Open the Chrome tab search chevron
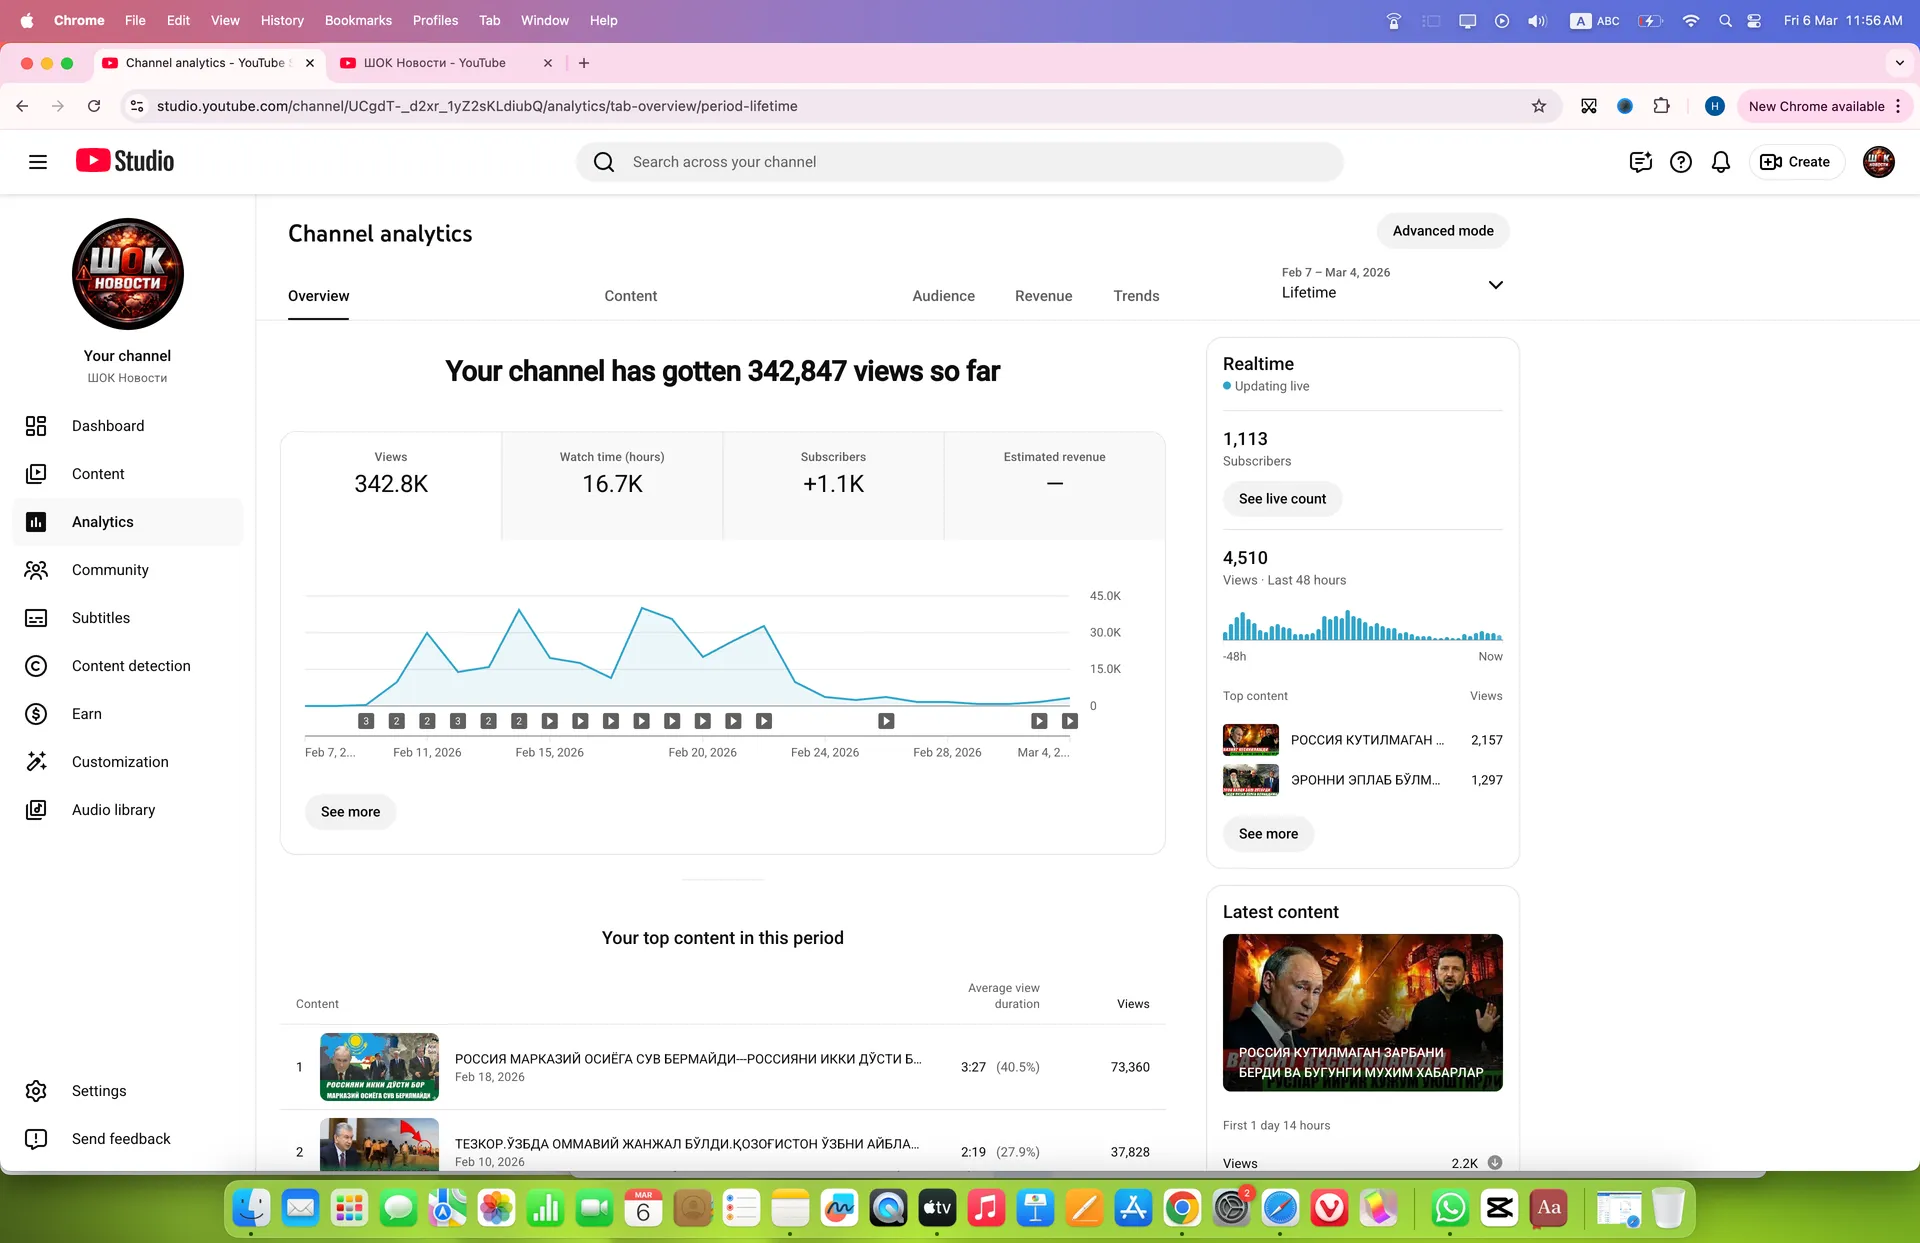 coord(1899,63)
